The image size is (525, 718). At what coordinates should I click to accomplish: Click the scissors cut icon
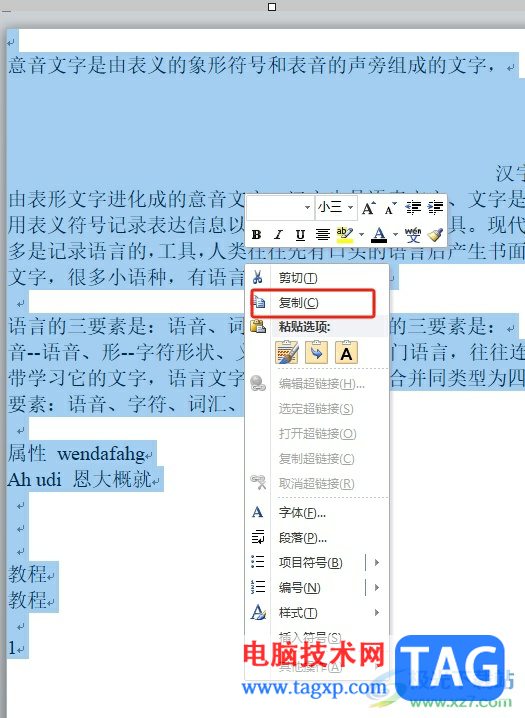pyautogui.click(x=258, y=277)
